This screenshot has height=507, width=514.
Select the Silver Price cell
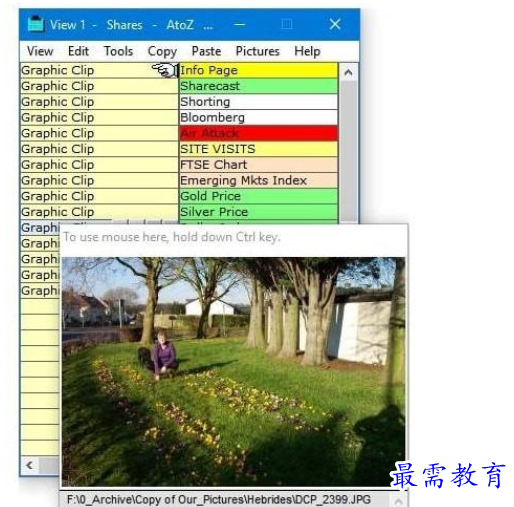[259, 212]
